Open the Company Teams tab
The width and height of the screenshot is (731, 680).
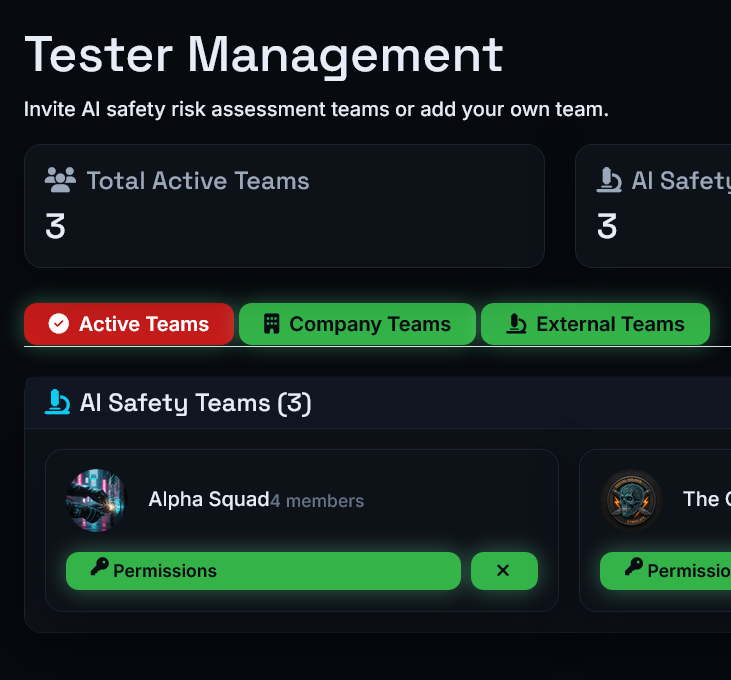(357, 324)
